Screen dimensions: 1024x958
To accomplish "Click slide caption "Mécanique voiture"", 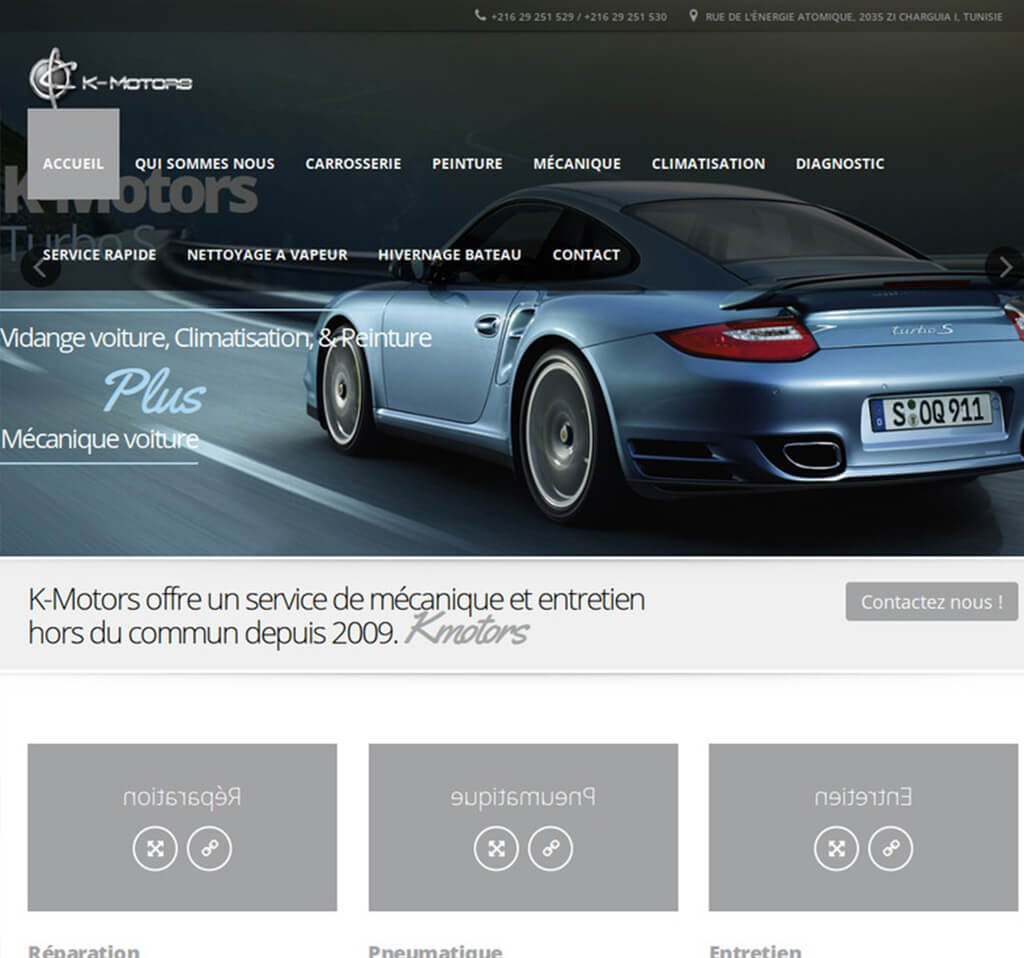I will click(x=99, y=439).
